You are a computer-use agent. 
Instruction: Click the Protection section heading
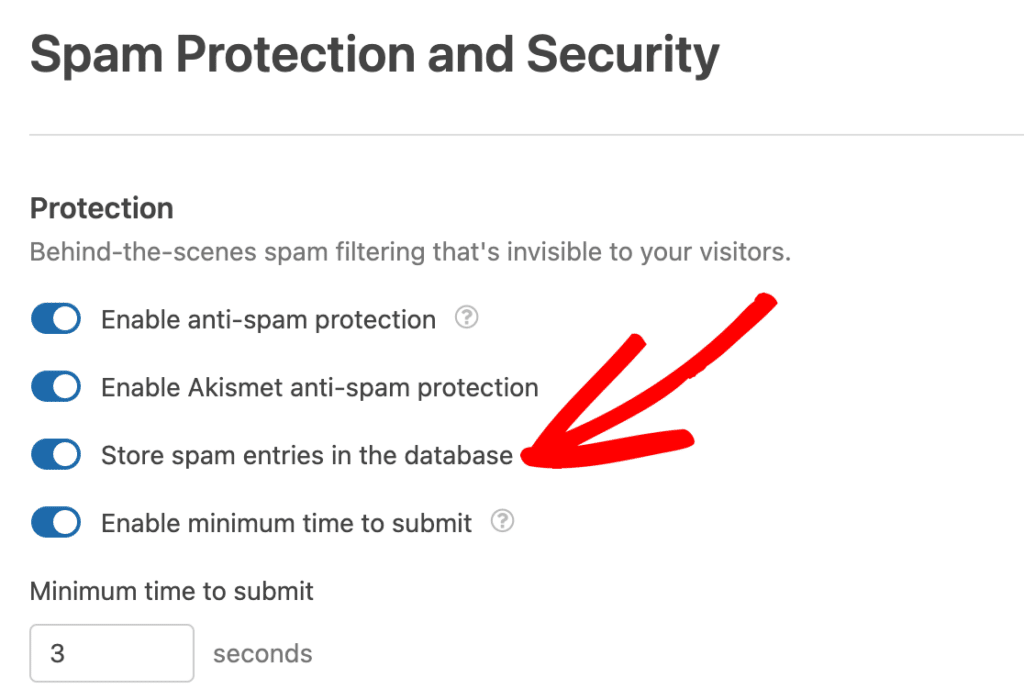pyautogui.click(x=101, y=208)
